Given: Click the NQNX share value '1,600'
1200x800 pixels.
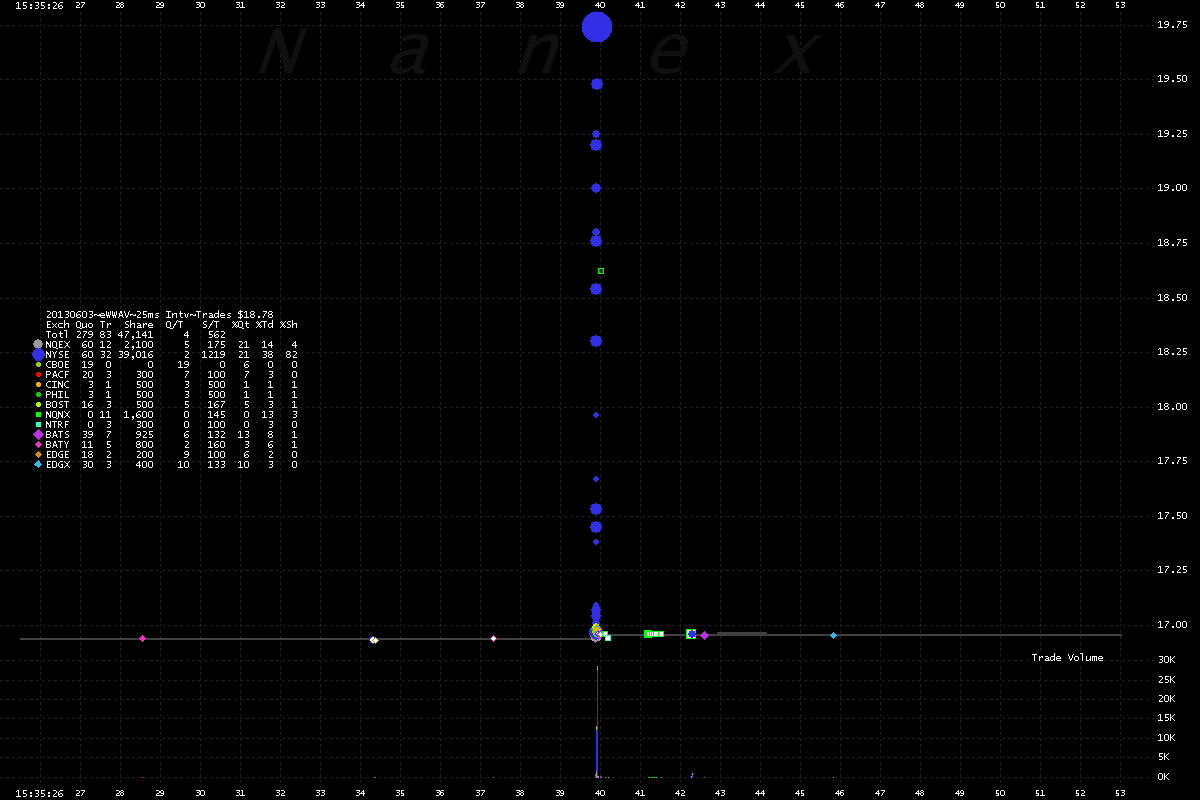Looking at the screenshot, I should [138, 414].
